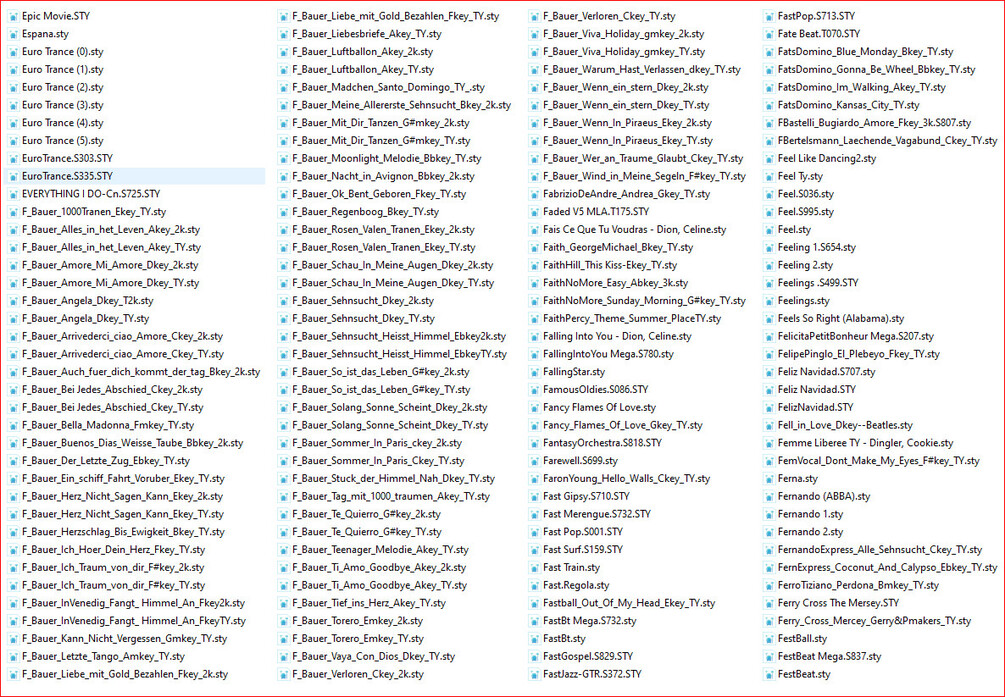Select F_Bauer_1000Tranen_Ekey_TY.sty
Image resolution: width=1005 pixels, height=697 pixels.
(94, 212)
